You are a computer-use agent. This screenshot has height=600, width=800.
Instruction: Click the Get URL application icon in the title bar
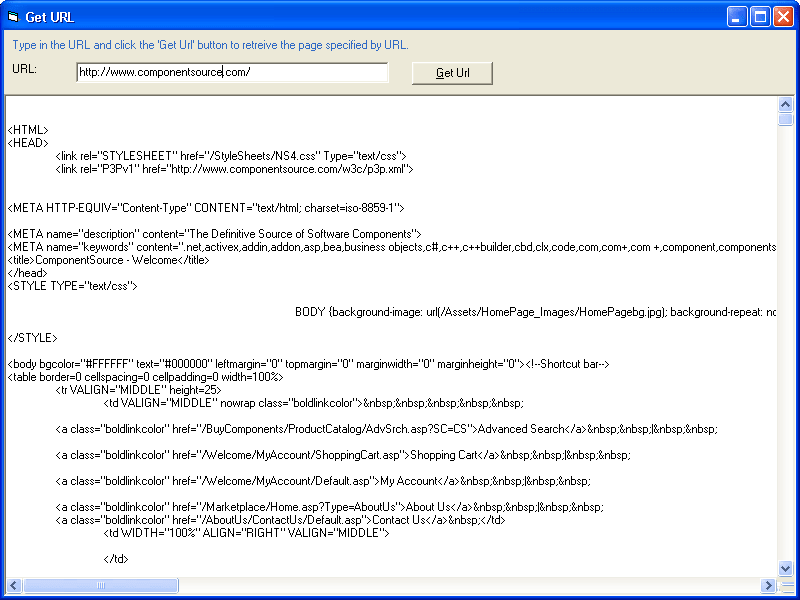[12, 16]
